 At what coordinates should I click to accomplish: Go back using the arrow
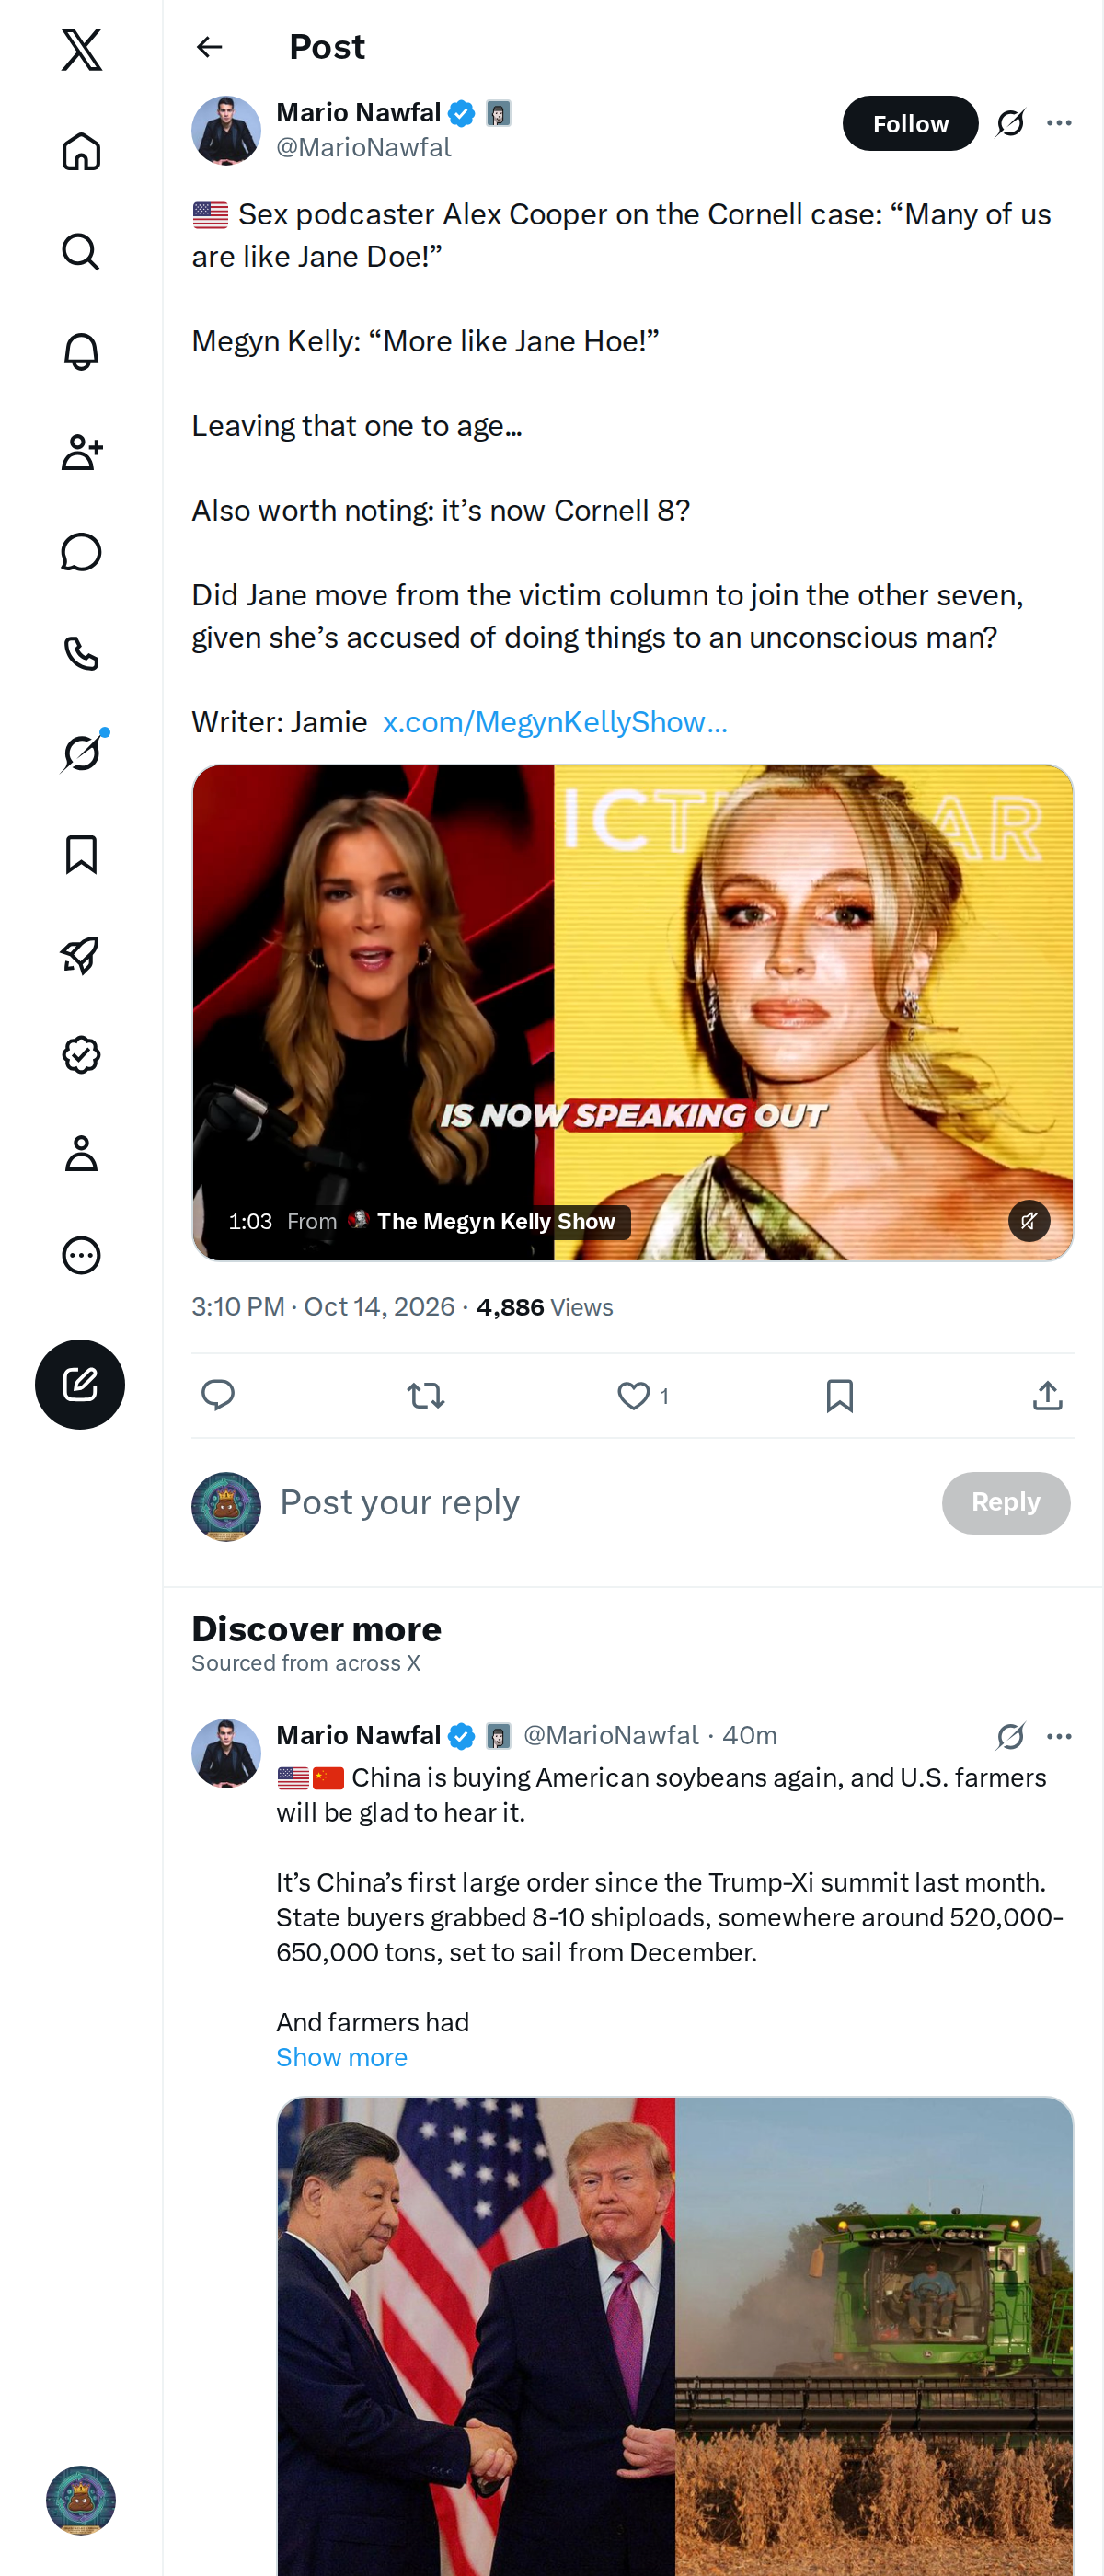(x=209, y=47)
